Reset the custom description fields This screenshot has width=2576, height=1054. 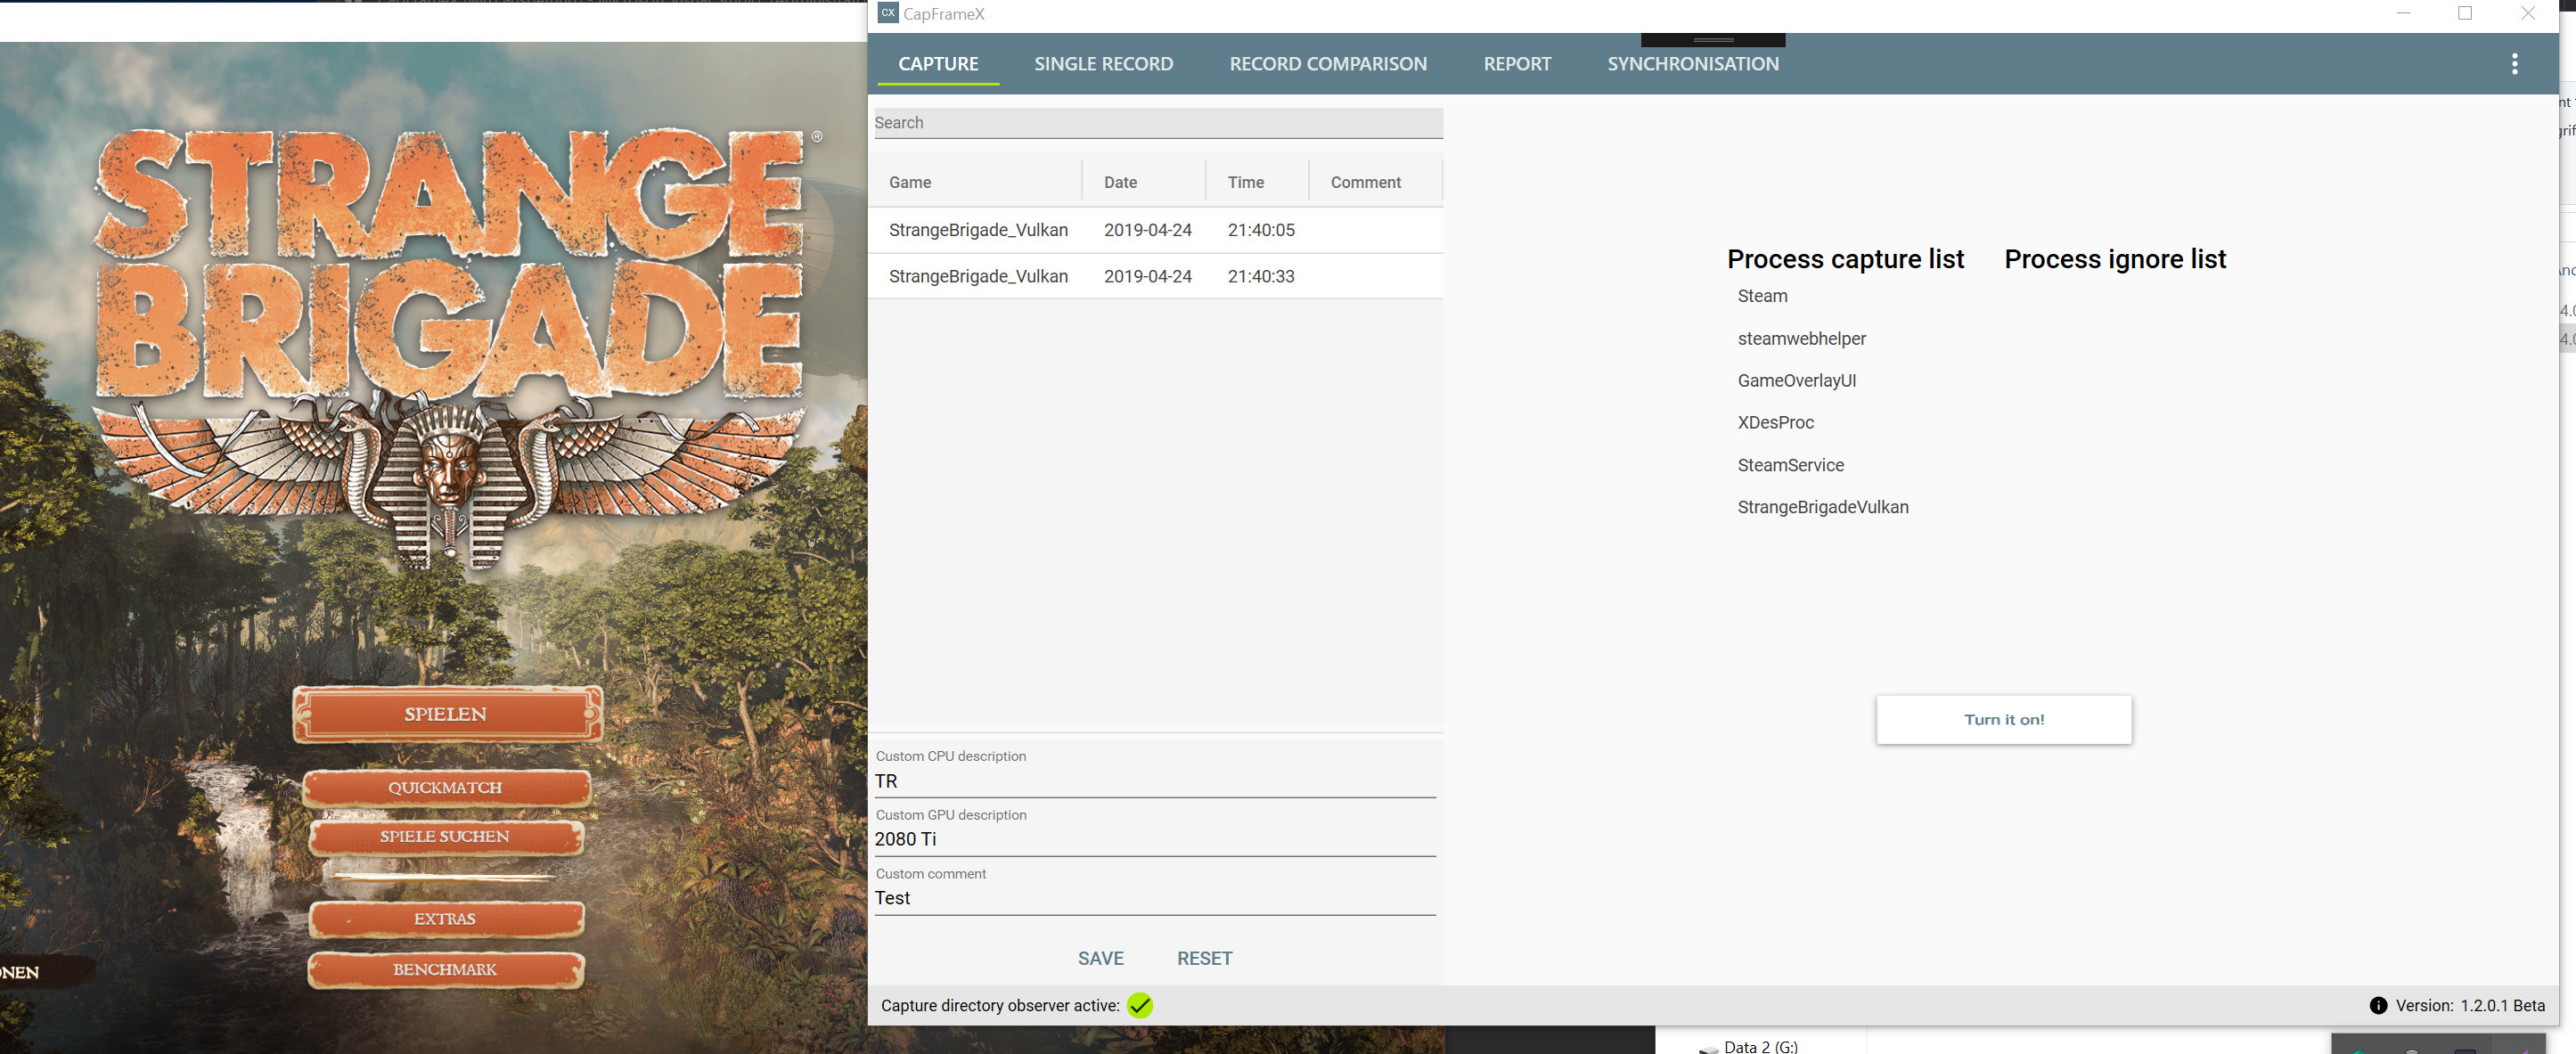coord(1204,958)
